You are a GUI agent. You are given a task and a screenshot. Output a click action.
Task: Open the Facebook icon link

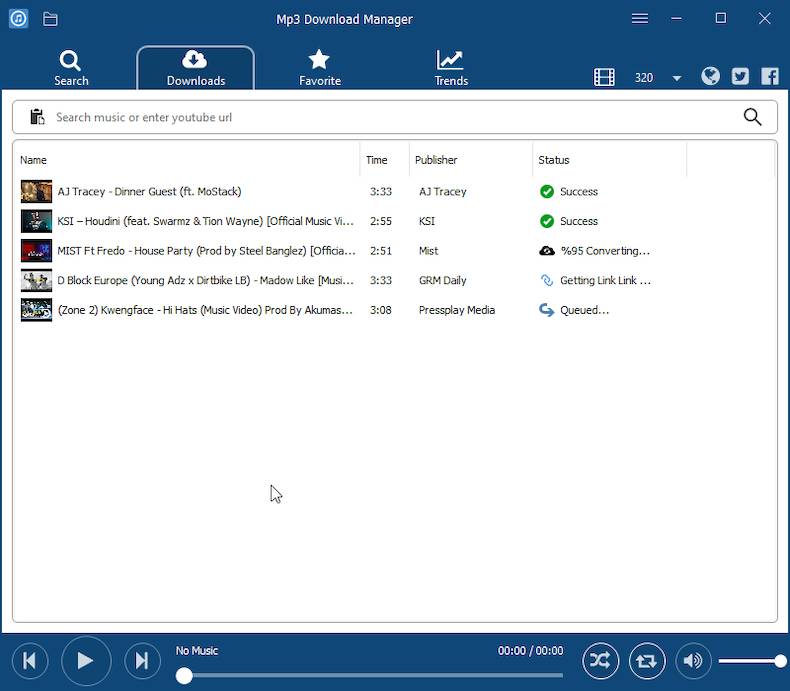pyautogui.click(x=770, y=76)
